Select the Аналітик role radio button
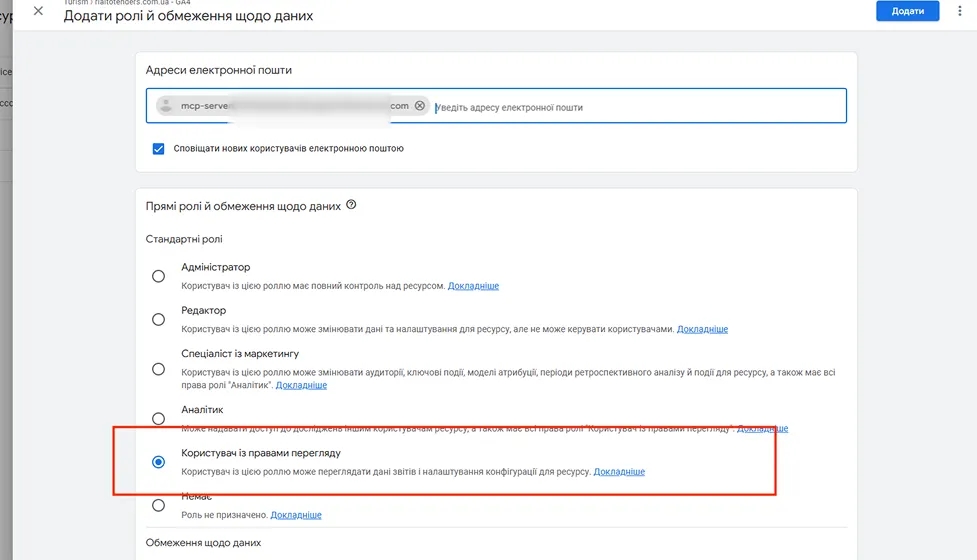The image size is (977, 560). click(158, 419)
